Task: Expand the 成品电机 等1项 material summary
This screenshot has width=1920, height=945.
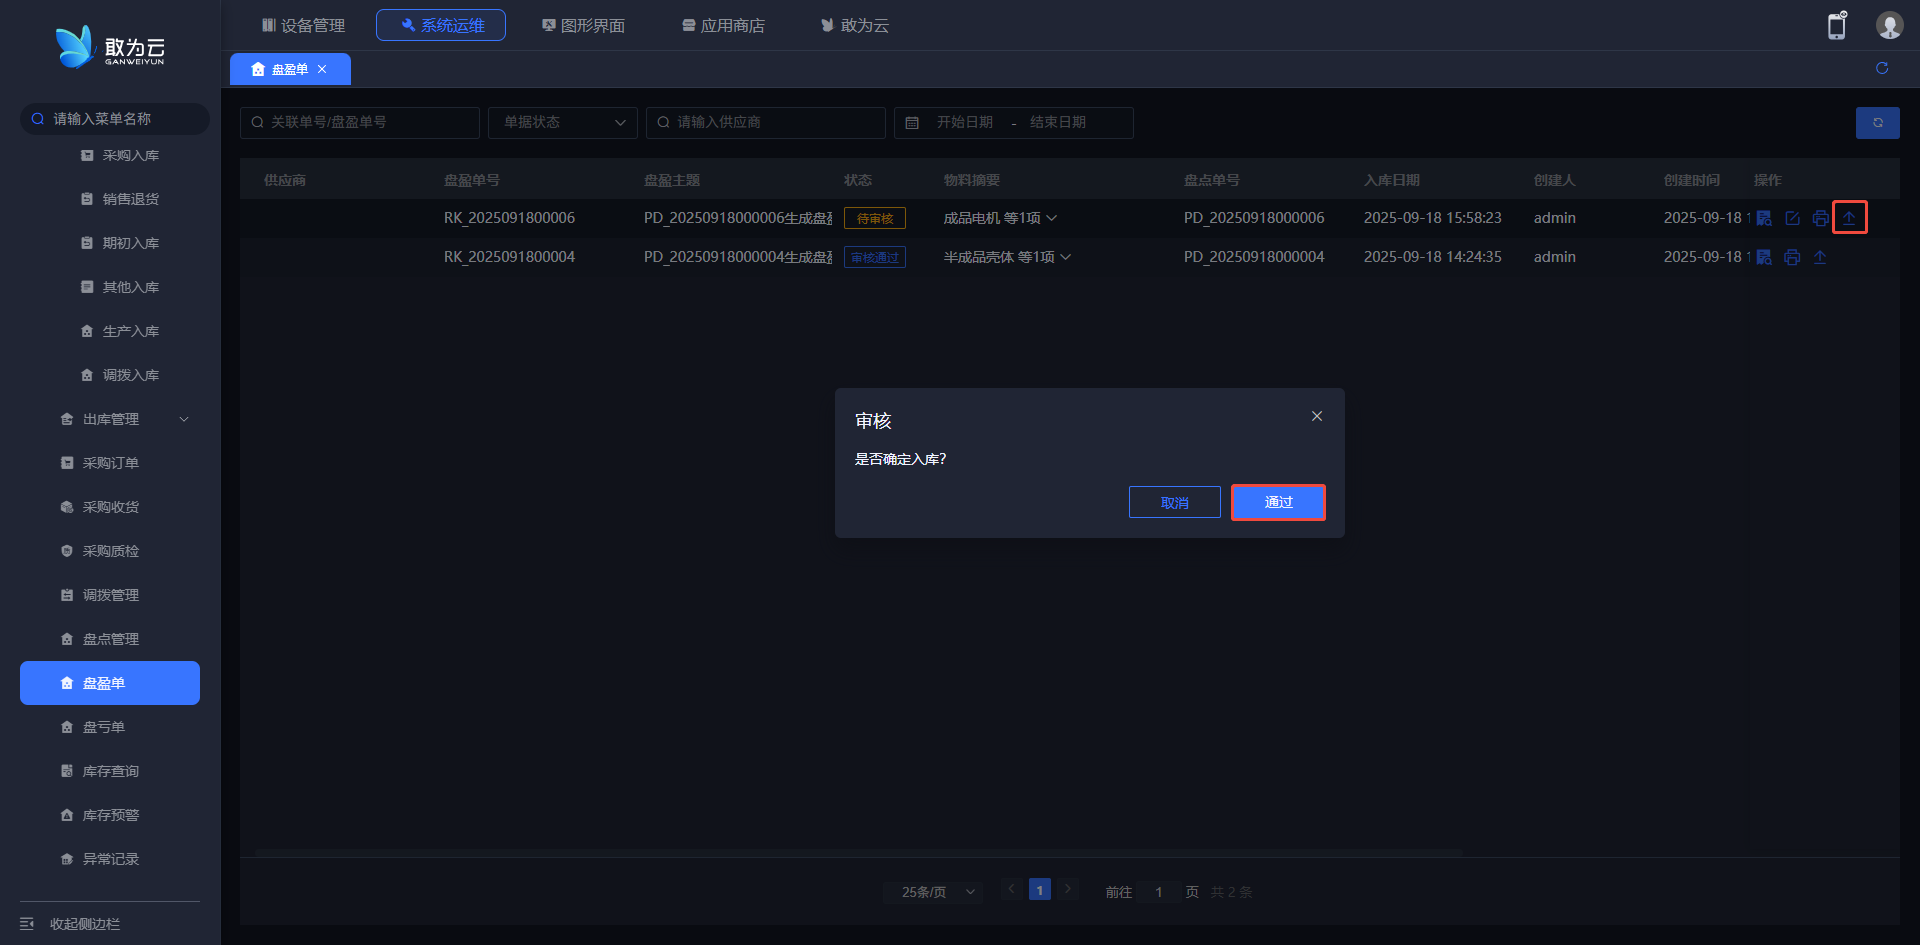Action: point(1051,218)
